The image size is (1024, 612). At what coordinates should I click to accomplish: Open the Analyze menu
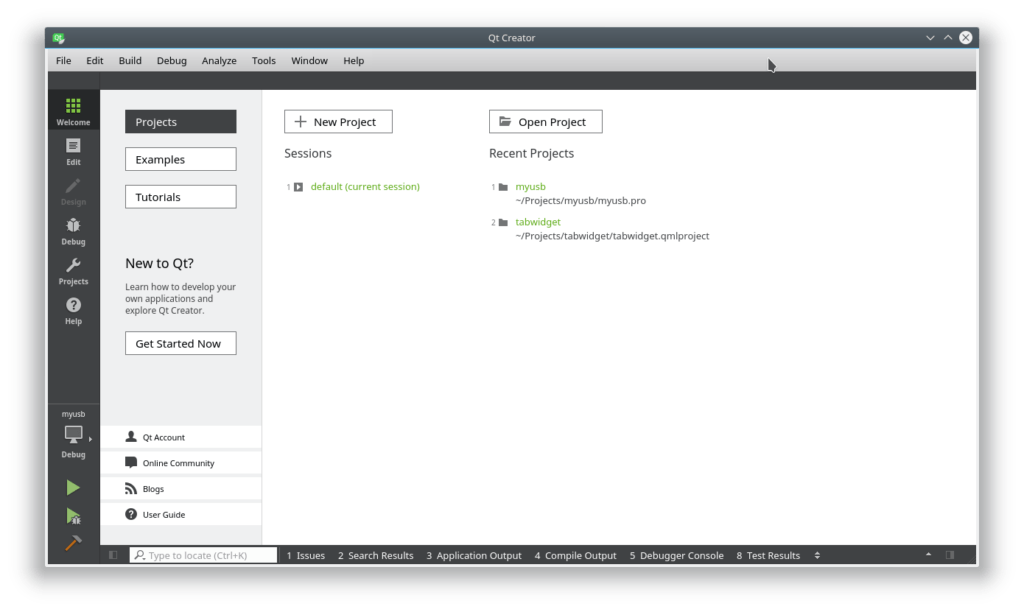(219, 60)
